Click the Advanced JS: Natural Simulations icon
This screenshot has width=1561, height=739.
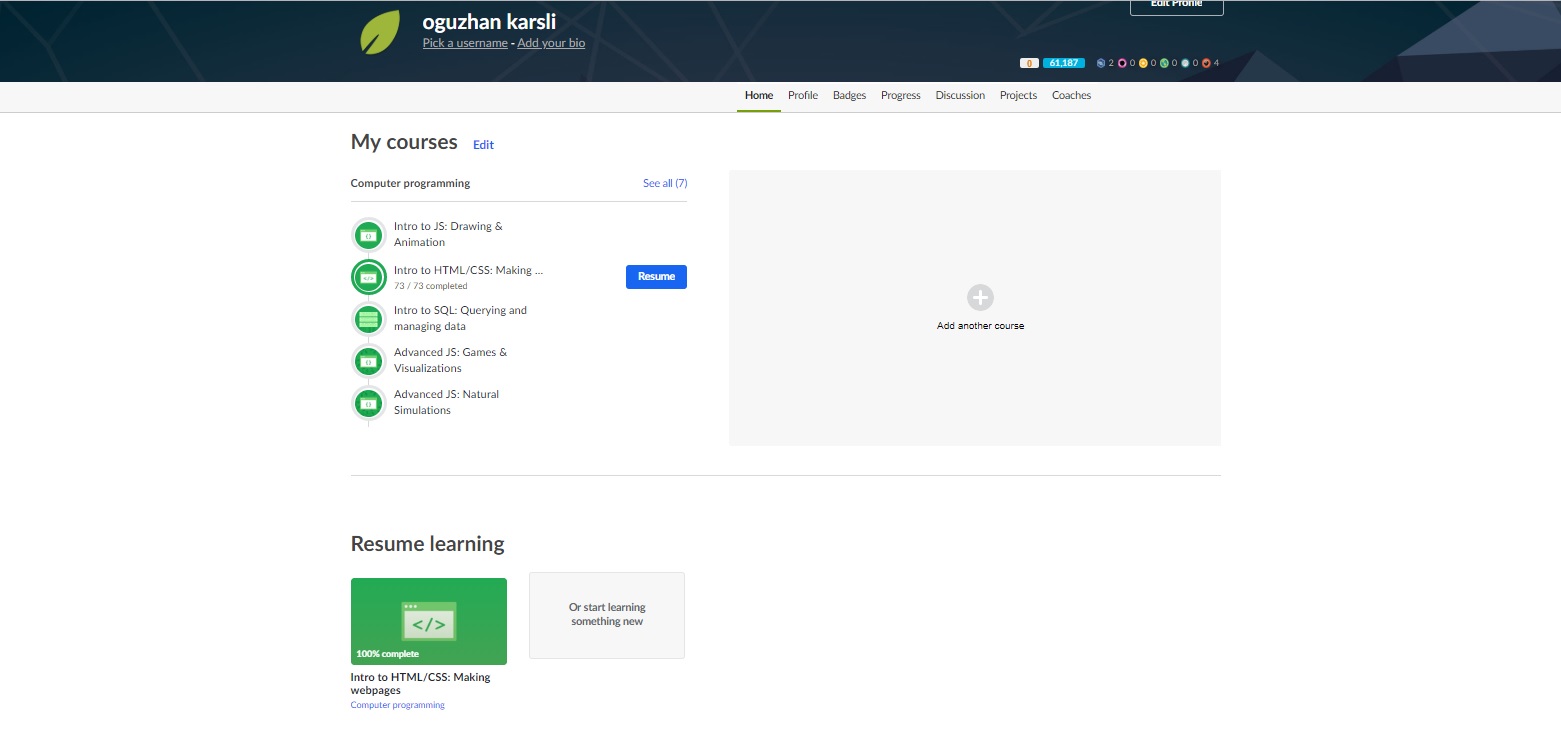pyautogui.click(x=368, y=403)
